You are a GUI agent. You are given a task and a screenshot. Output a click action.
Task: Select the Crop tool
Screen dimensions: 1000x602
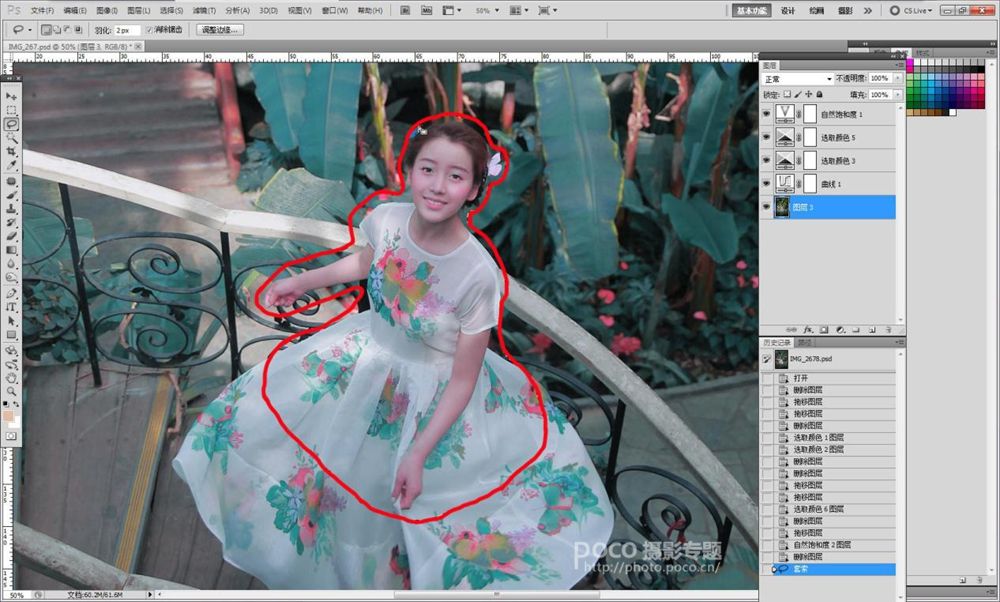(x=11, y=151)
